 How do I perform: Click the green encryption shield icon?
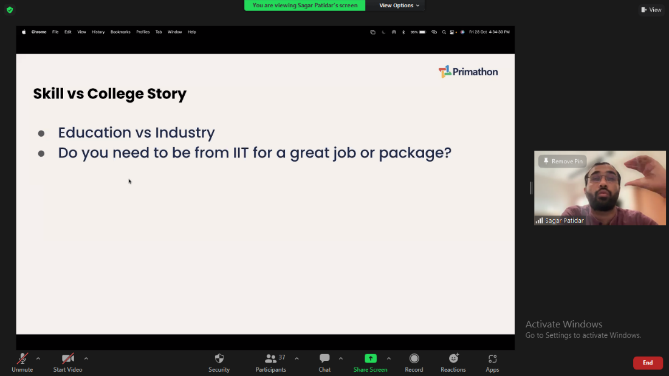(x=10, y=10)
